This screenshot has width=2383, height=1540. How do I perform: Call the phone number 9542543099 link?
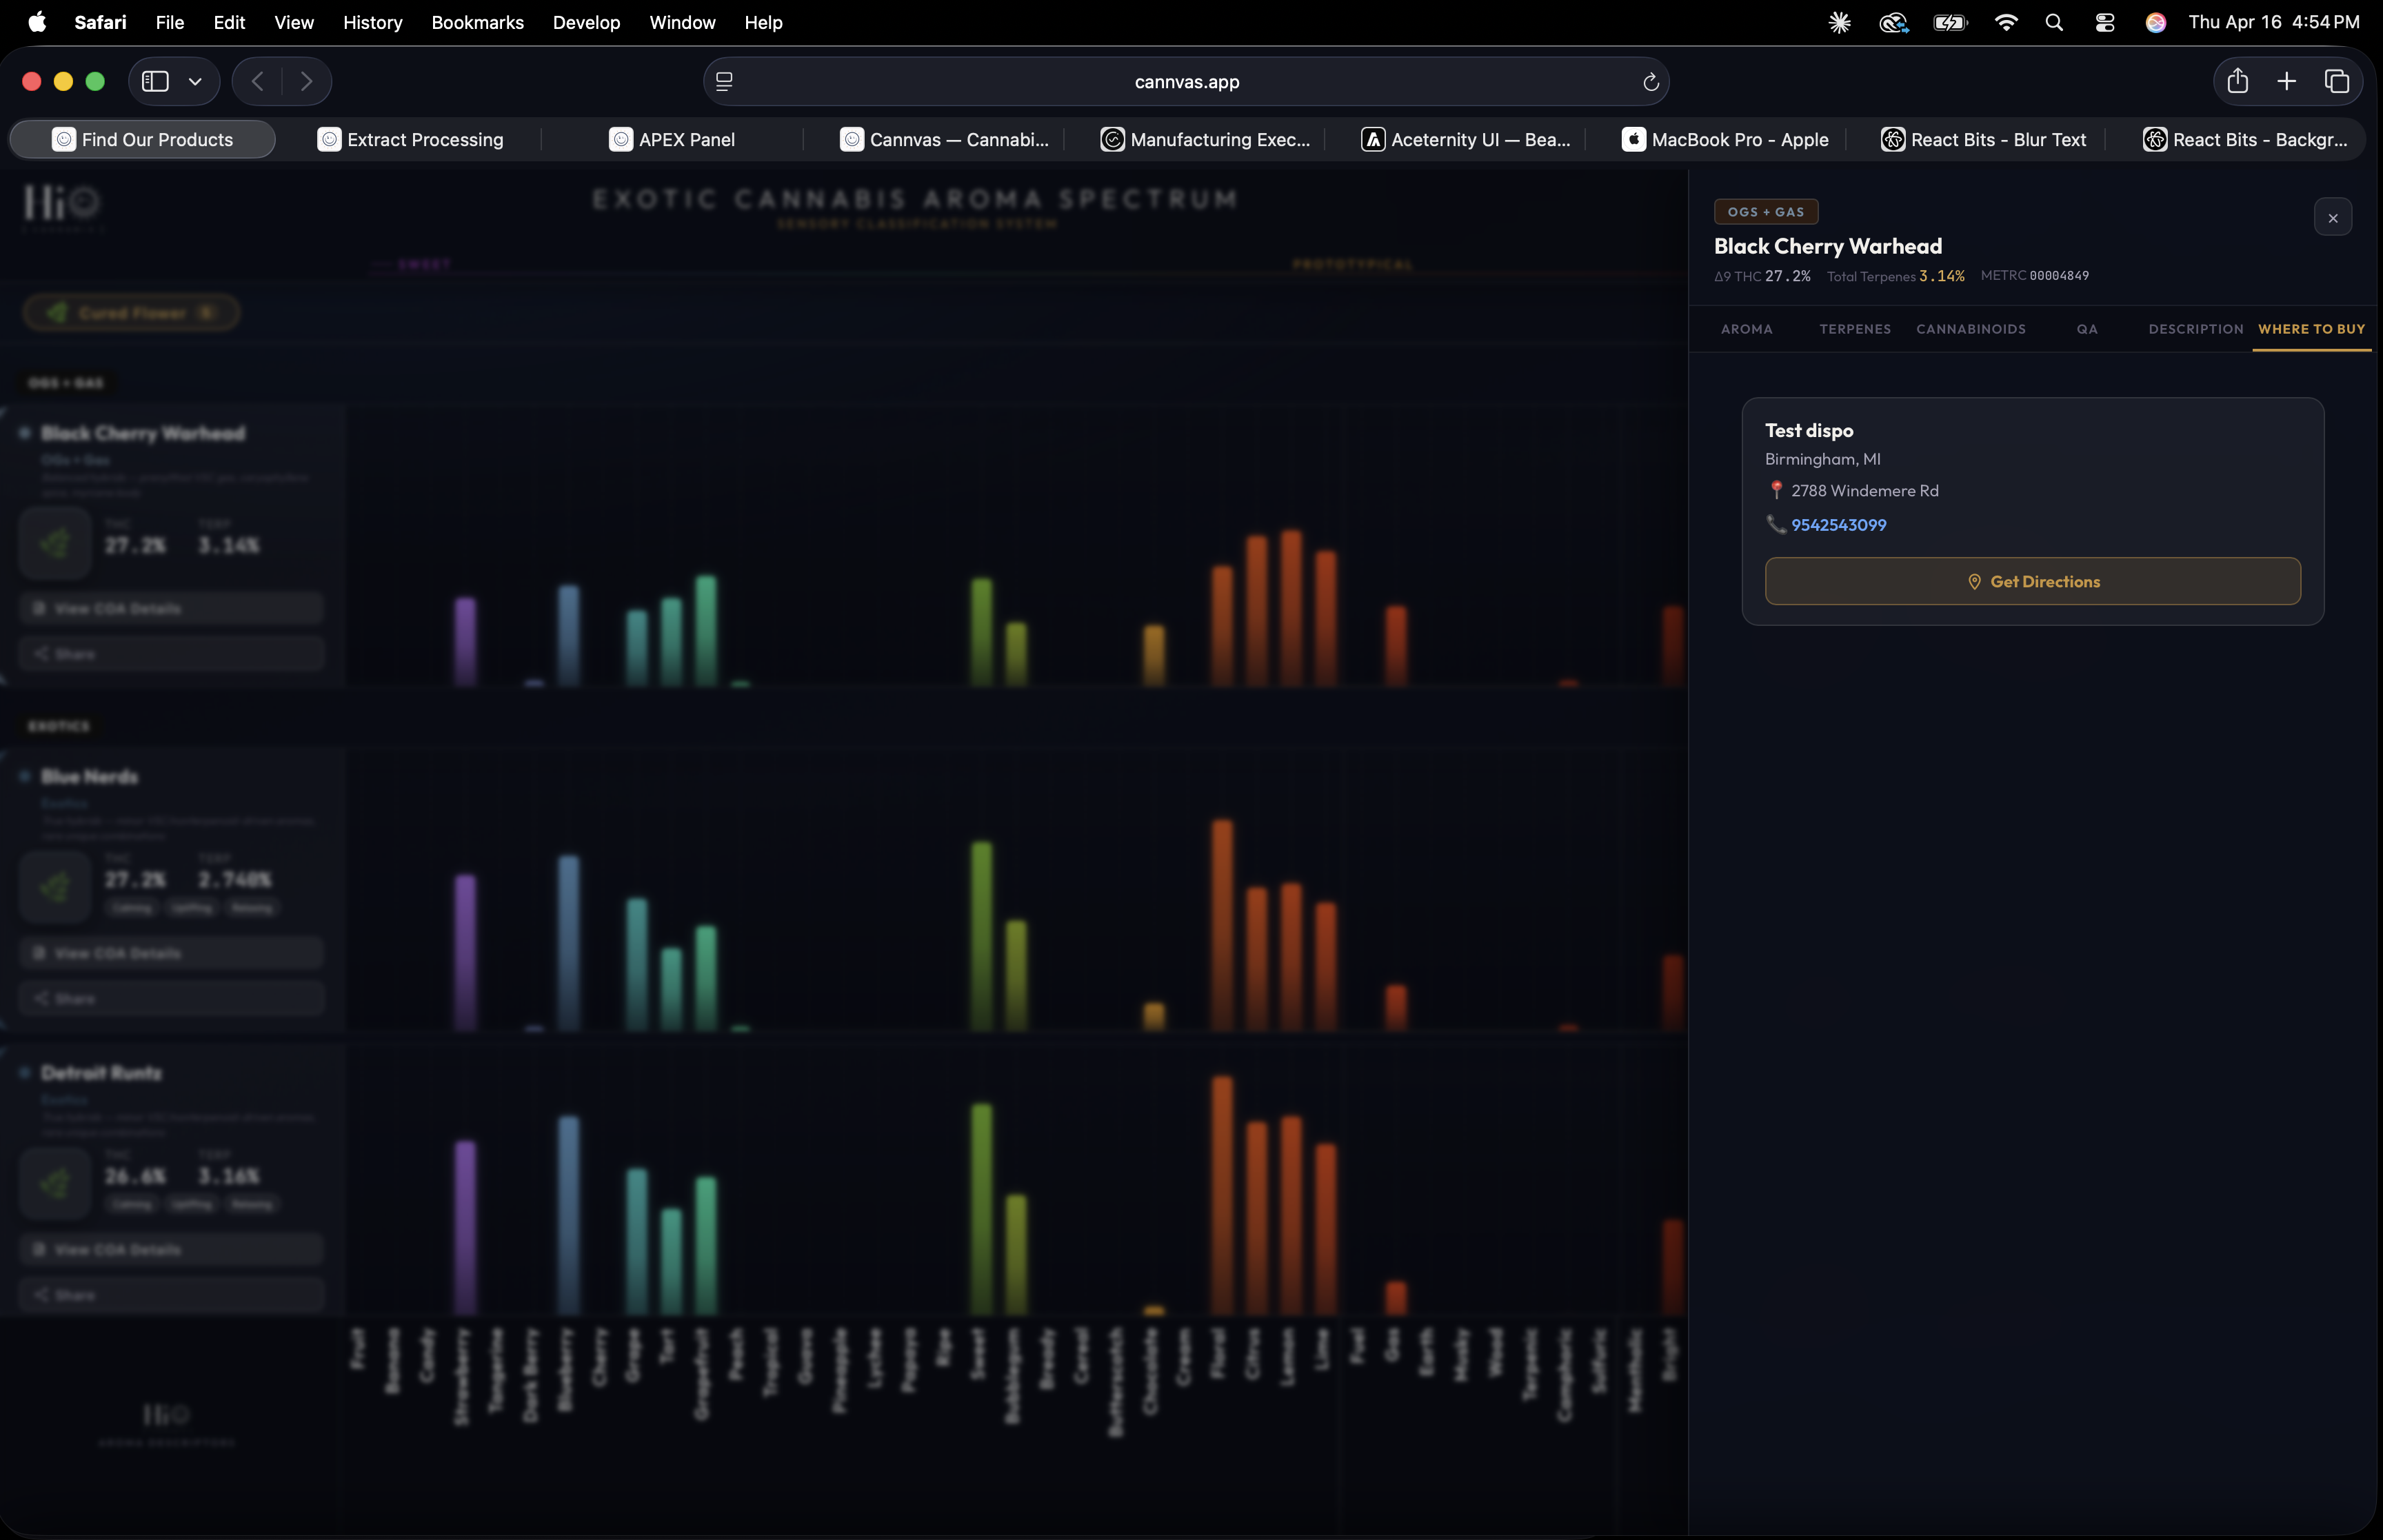tap(1838, 525)
